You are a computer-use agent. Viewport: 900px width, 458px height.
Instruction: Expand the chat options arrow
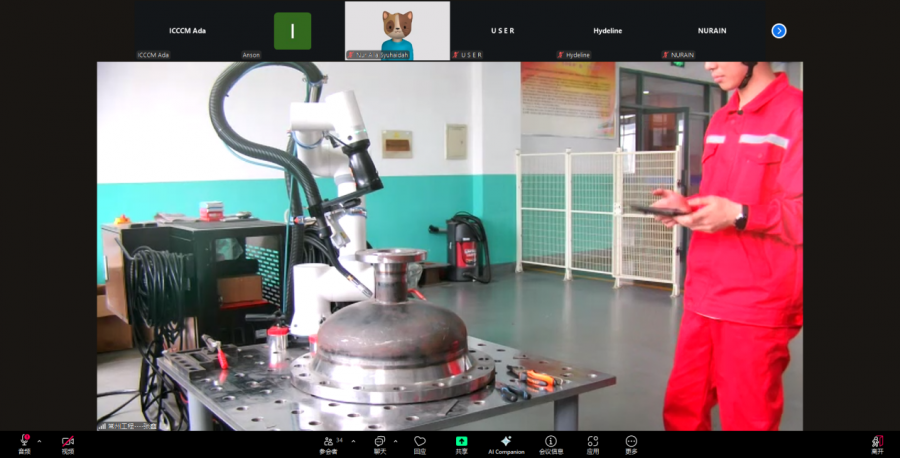tap(396, 441)
